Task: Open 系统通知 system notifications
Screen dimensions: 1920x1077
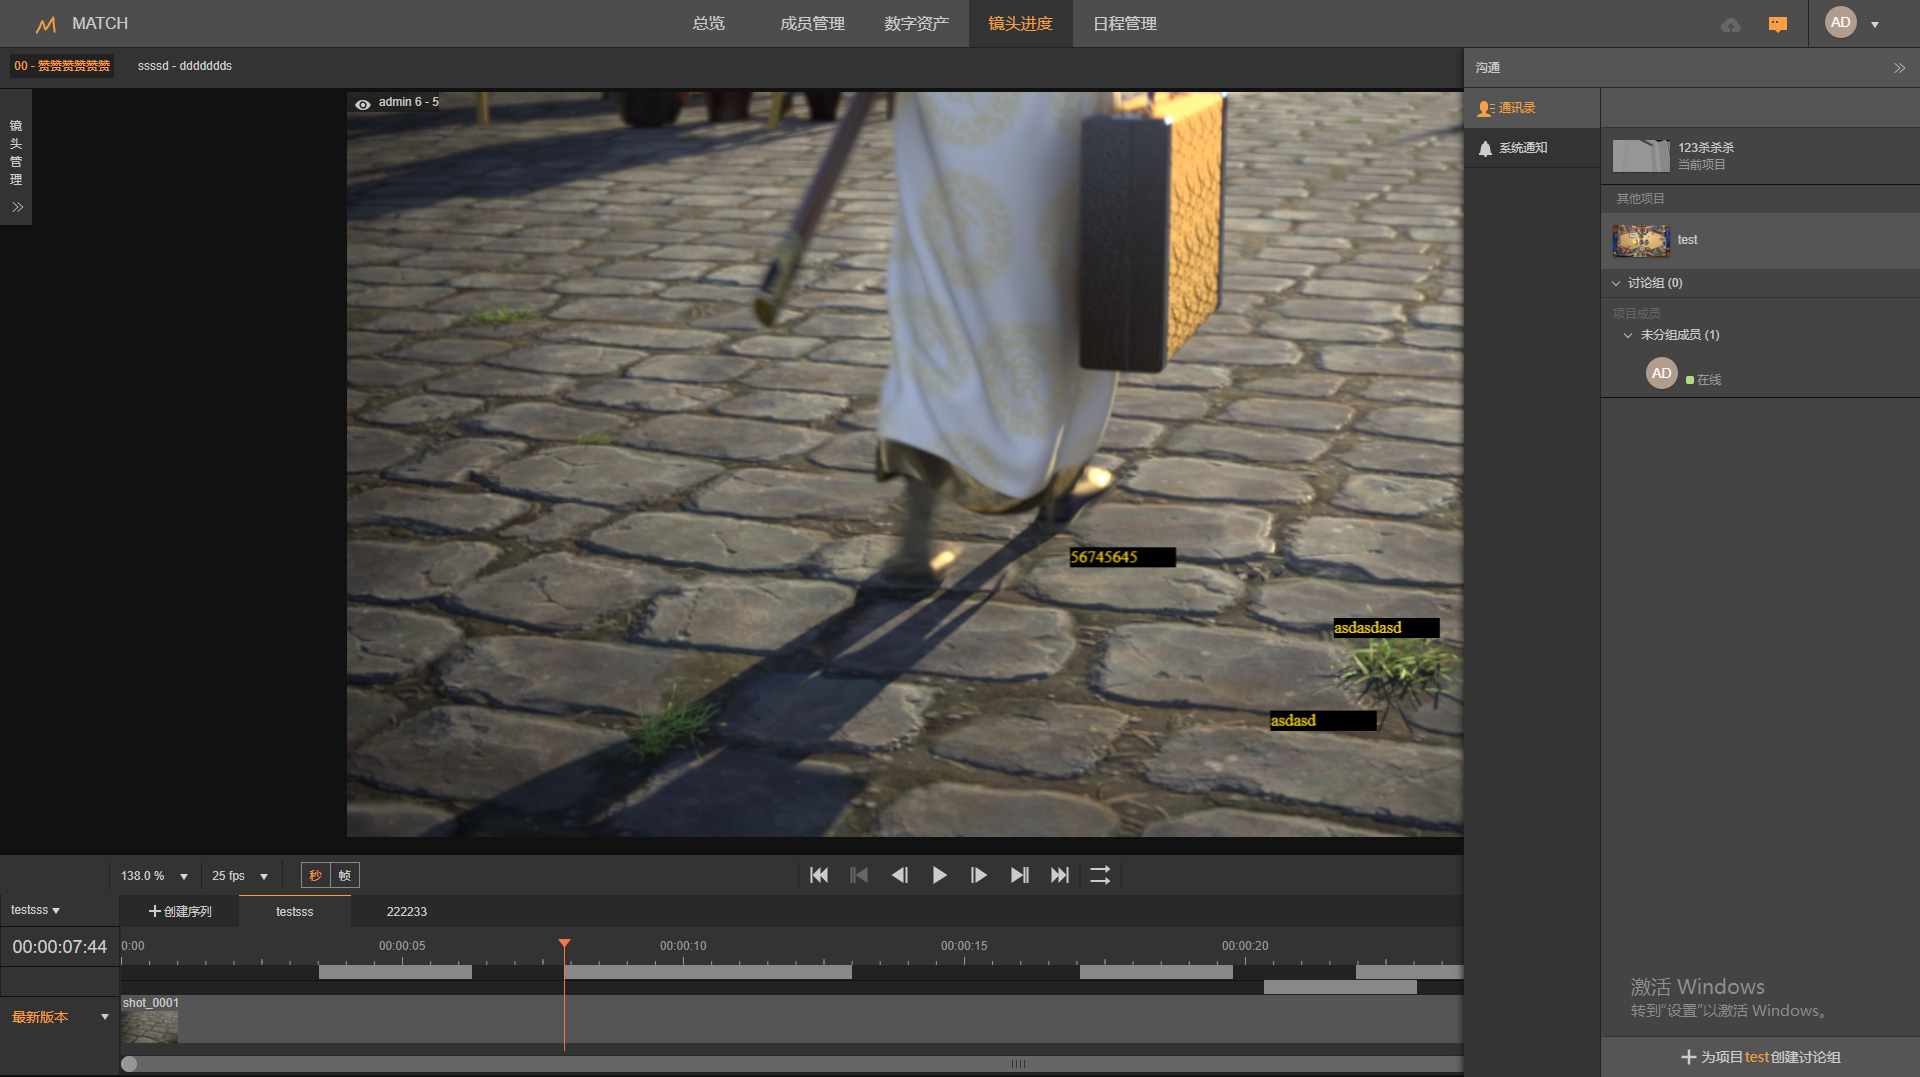Action: [x=1532, y=148]
